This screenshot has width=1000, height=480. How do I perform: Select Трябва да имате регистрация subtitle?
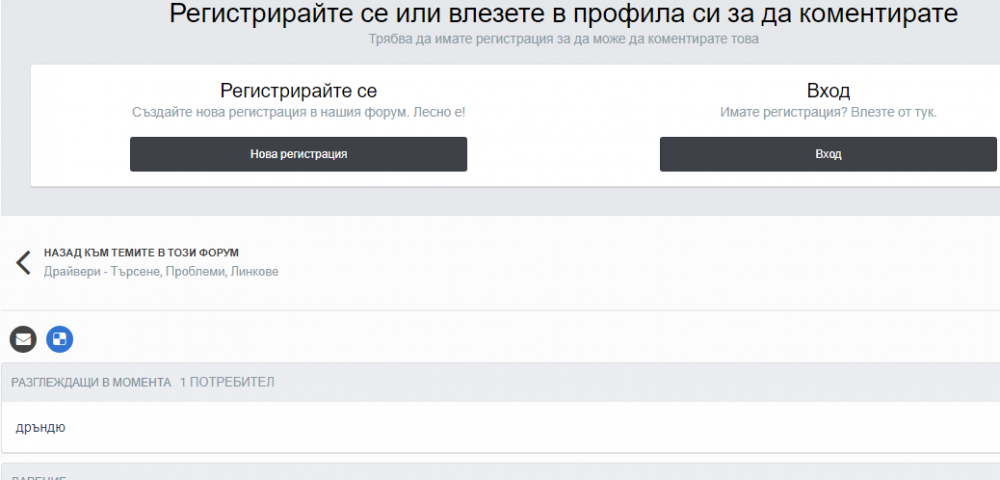(564, 39)
